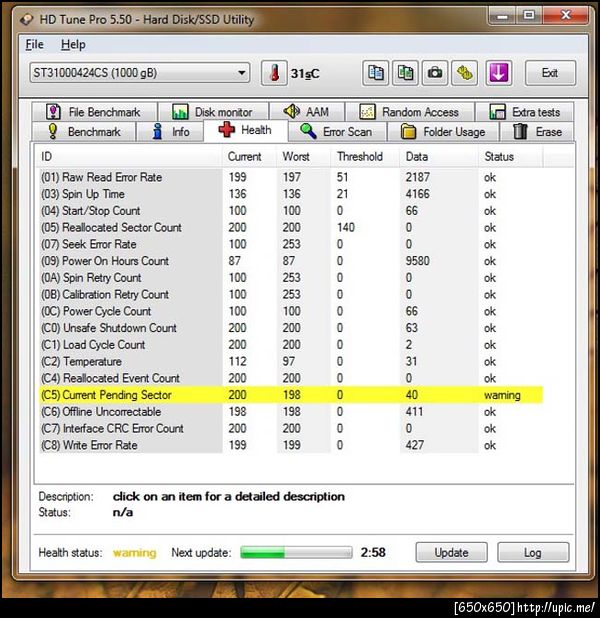Maximize the HD Tune Pro window
The image size is (600, 618).
tap(529, 16)
